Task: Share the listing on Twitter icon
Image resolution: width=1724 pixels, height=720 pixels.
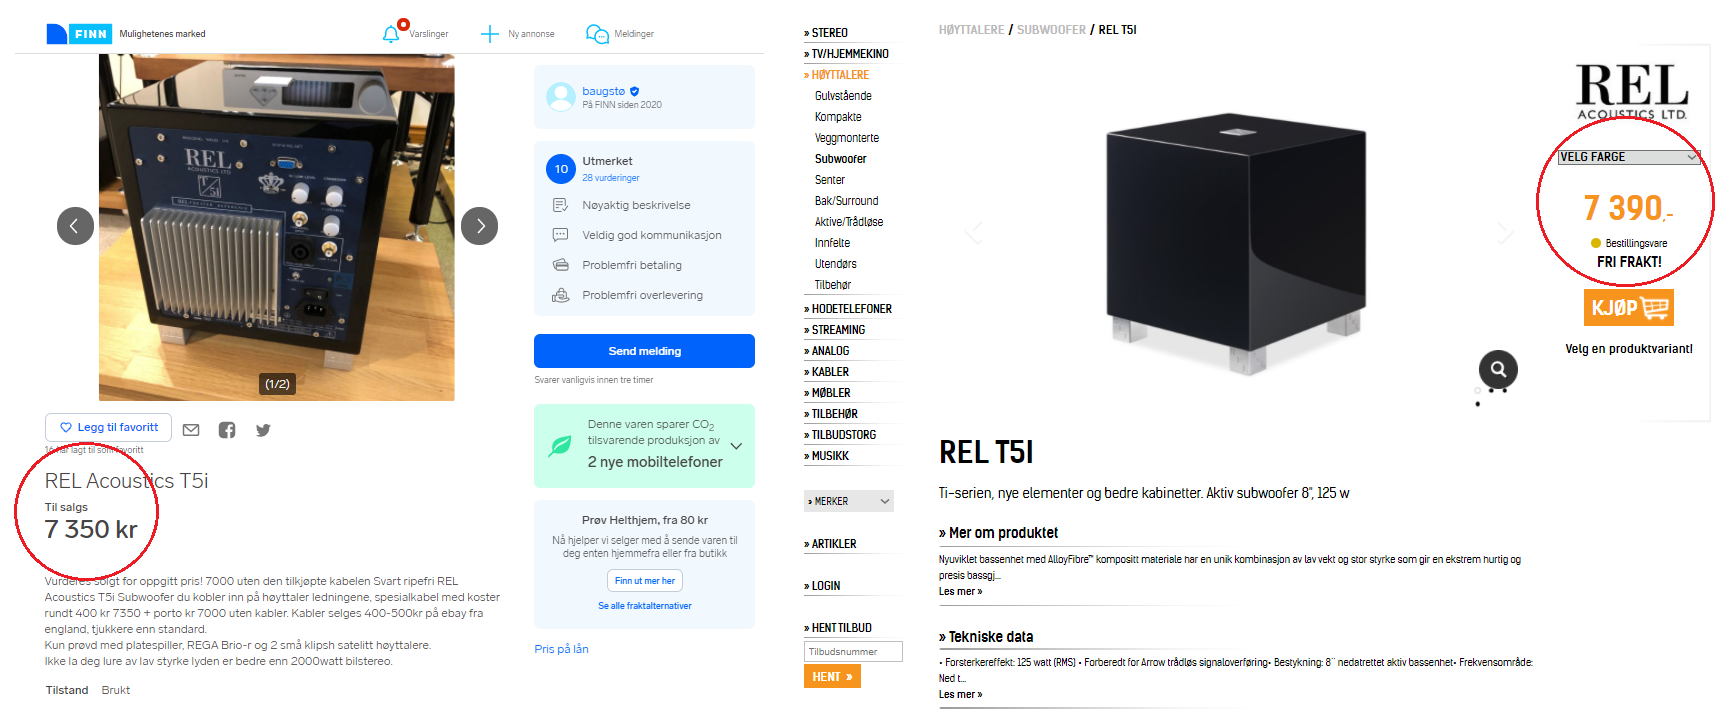Action: 263,430
